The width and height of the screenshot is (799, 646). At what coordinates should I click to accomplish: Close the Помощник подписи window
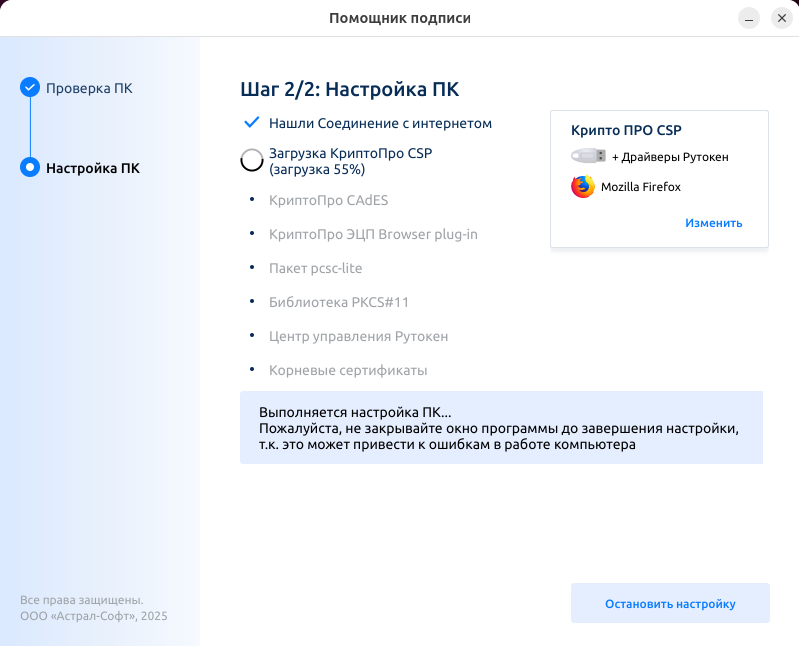pos(782,18)
